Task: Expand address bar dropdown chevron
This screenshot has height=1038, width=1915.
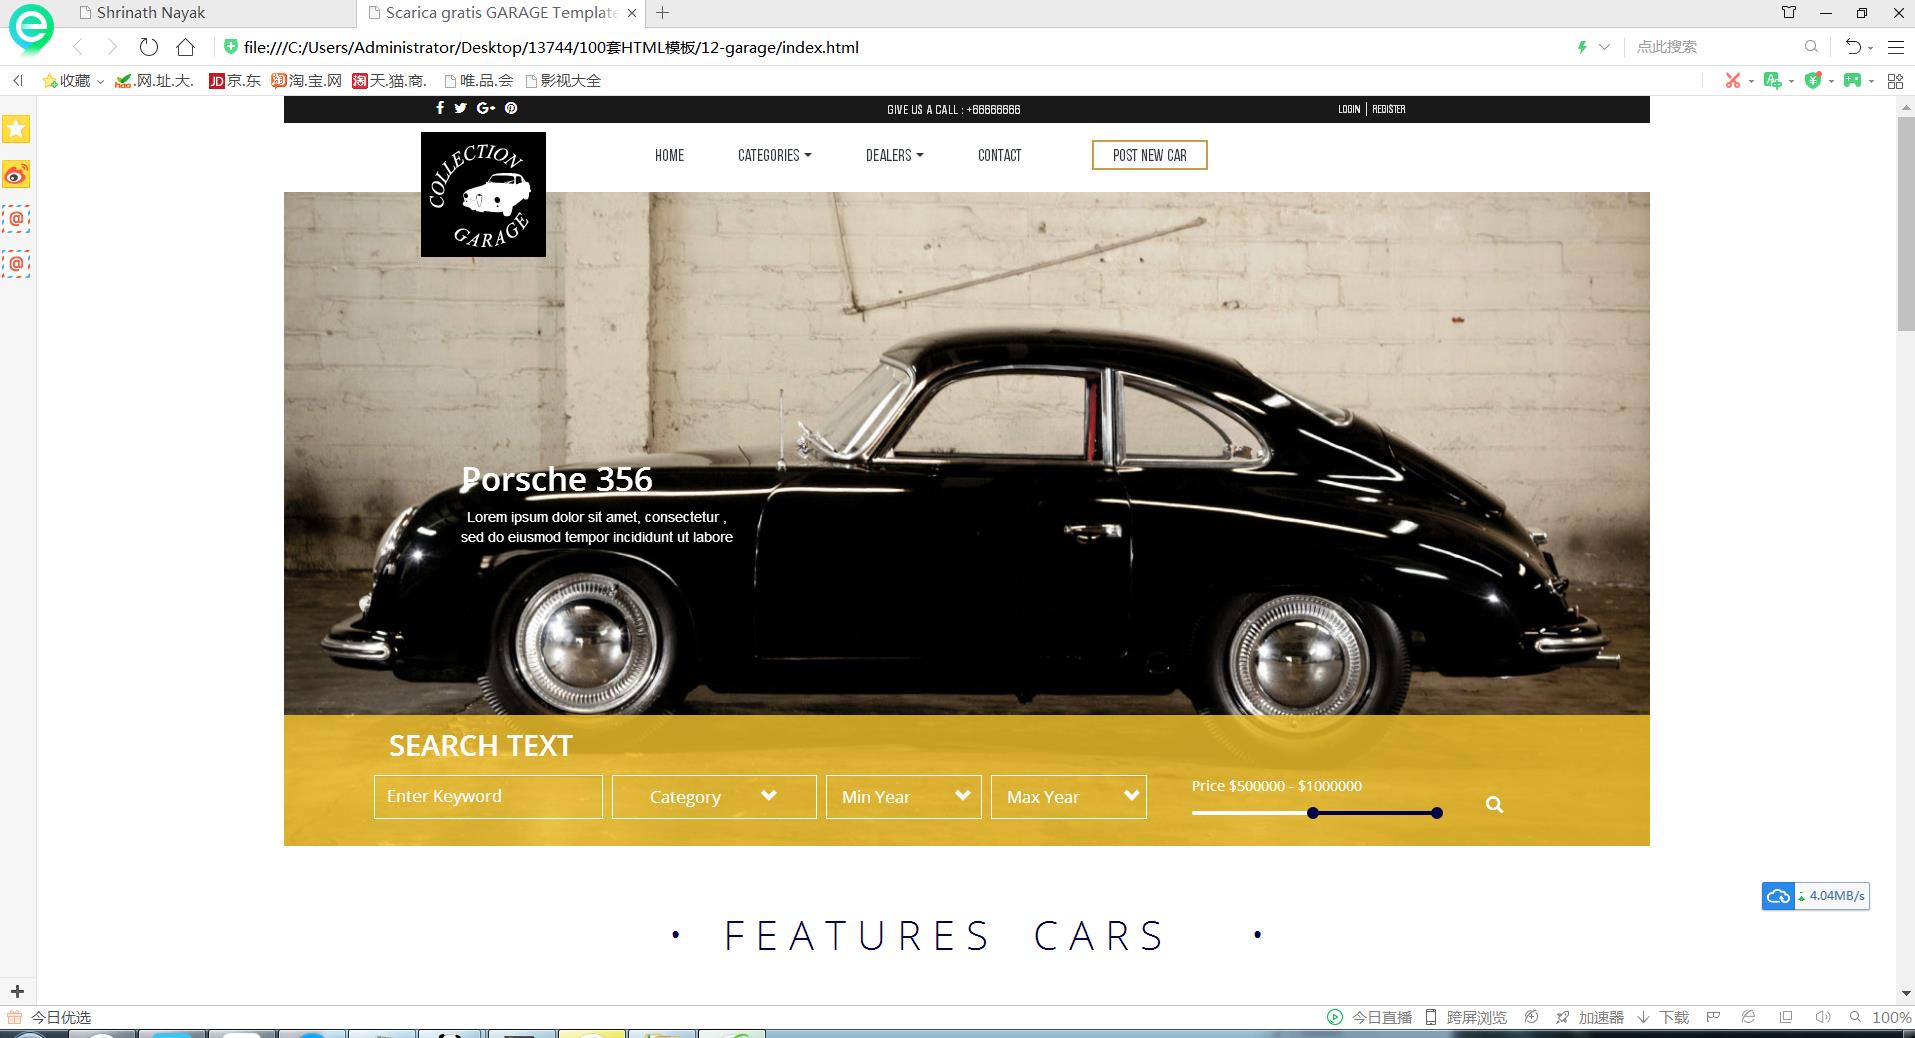Action: (1604, 47)
